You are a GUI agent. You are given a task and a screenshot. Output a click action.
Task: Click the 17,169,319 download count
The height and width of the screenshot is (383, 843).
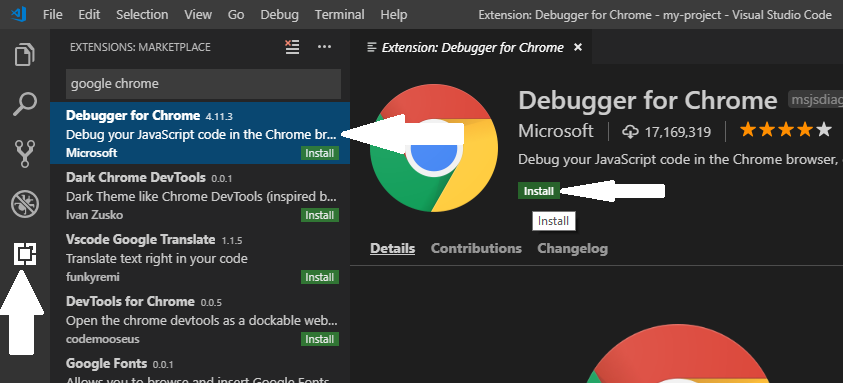(678, 132)
